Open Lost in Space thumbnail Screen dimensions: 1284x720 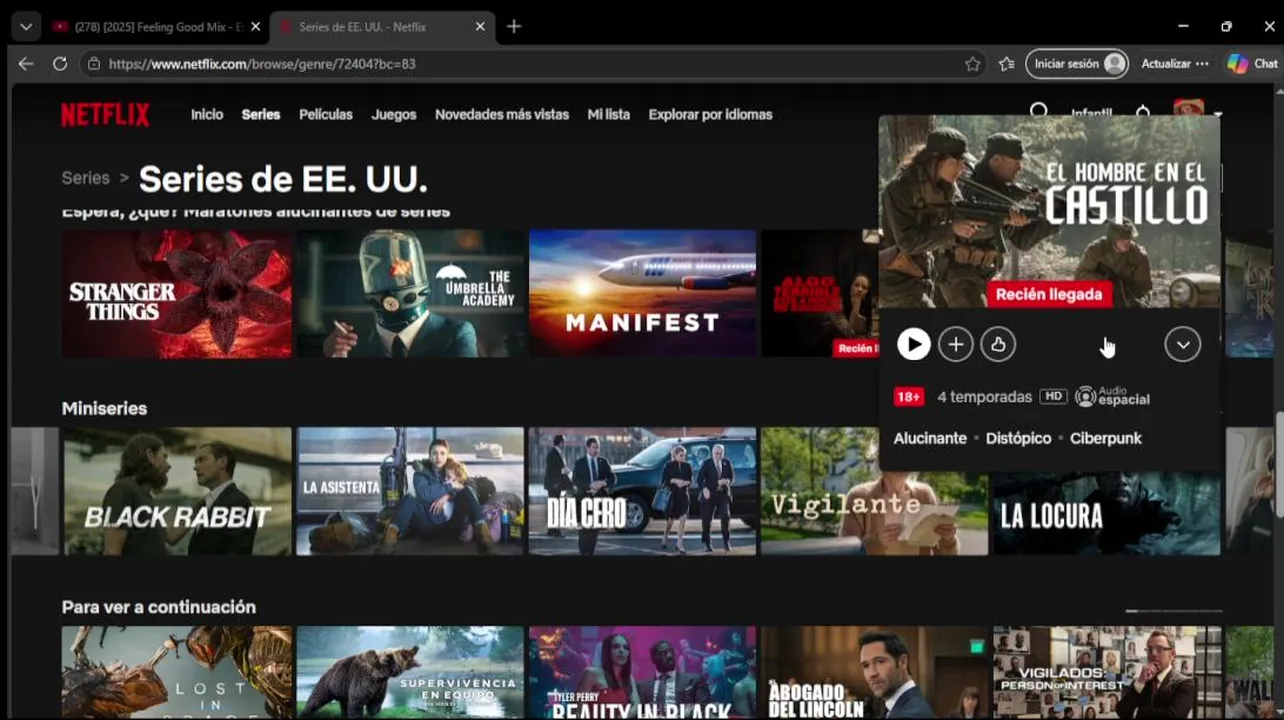[x=177, y=672]
